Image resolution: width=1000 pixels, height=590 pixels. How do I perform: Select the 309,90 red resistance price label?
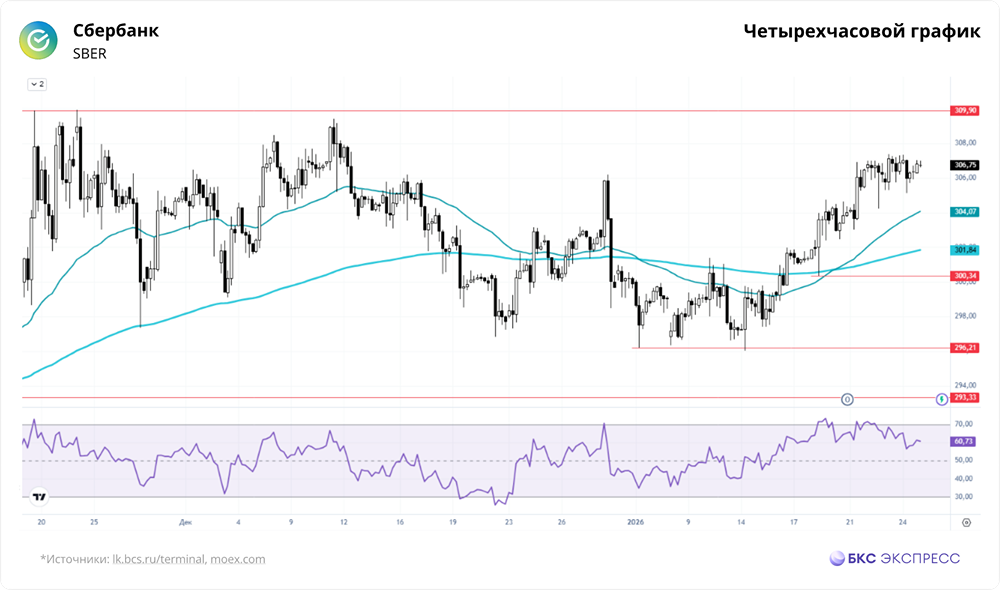click(x=965, y=111)
